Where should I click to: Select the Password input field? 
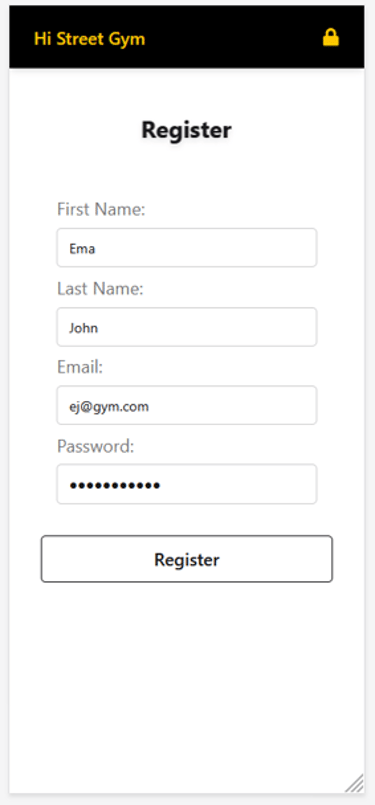[186, 484]
